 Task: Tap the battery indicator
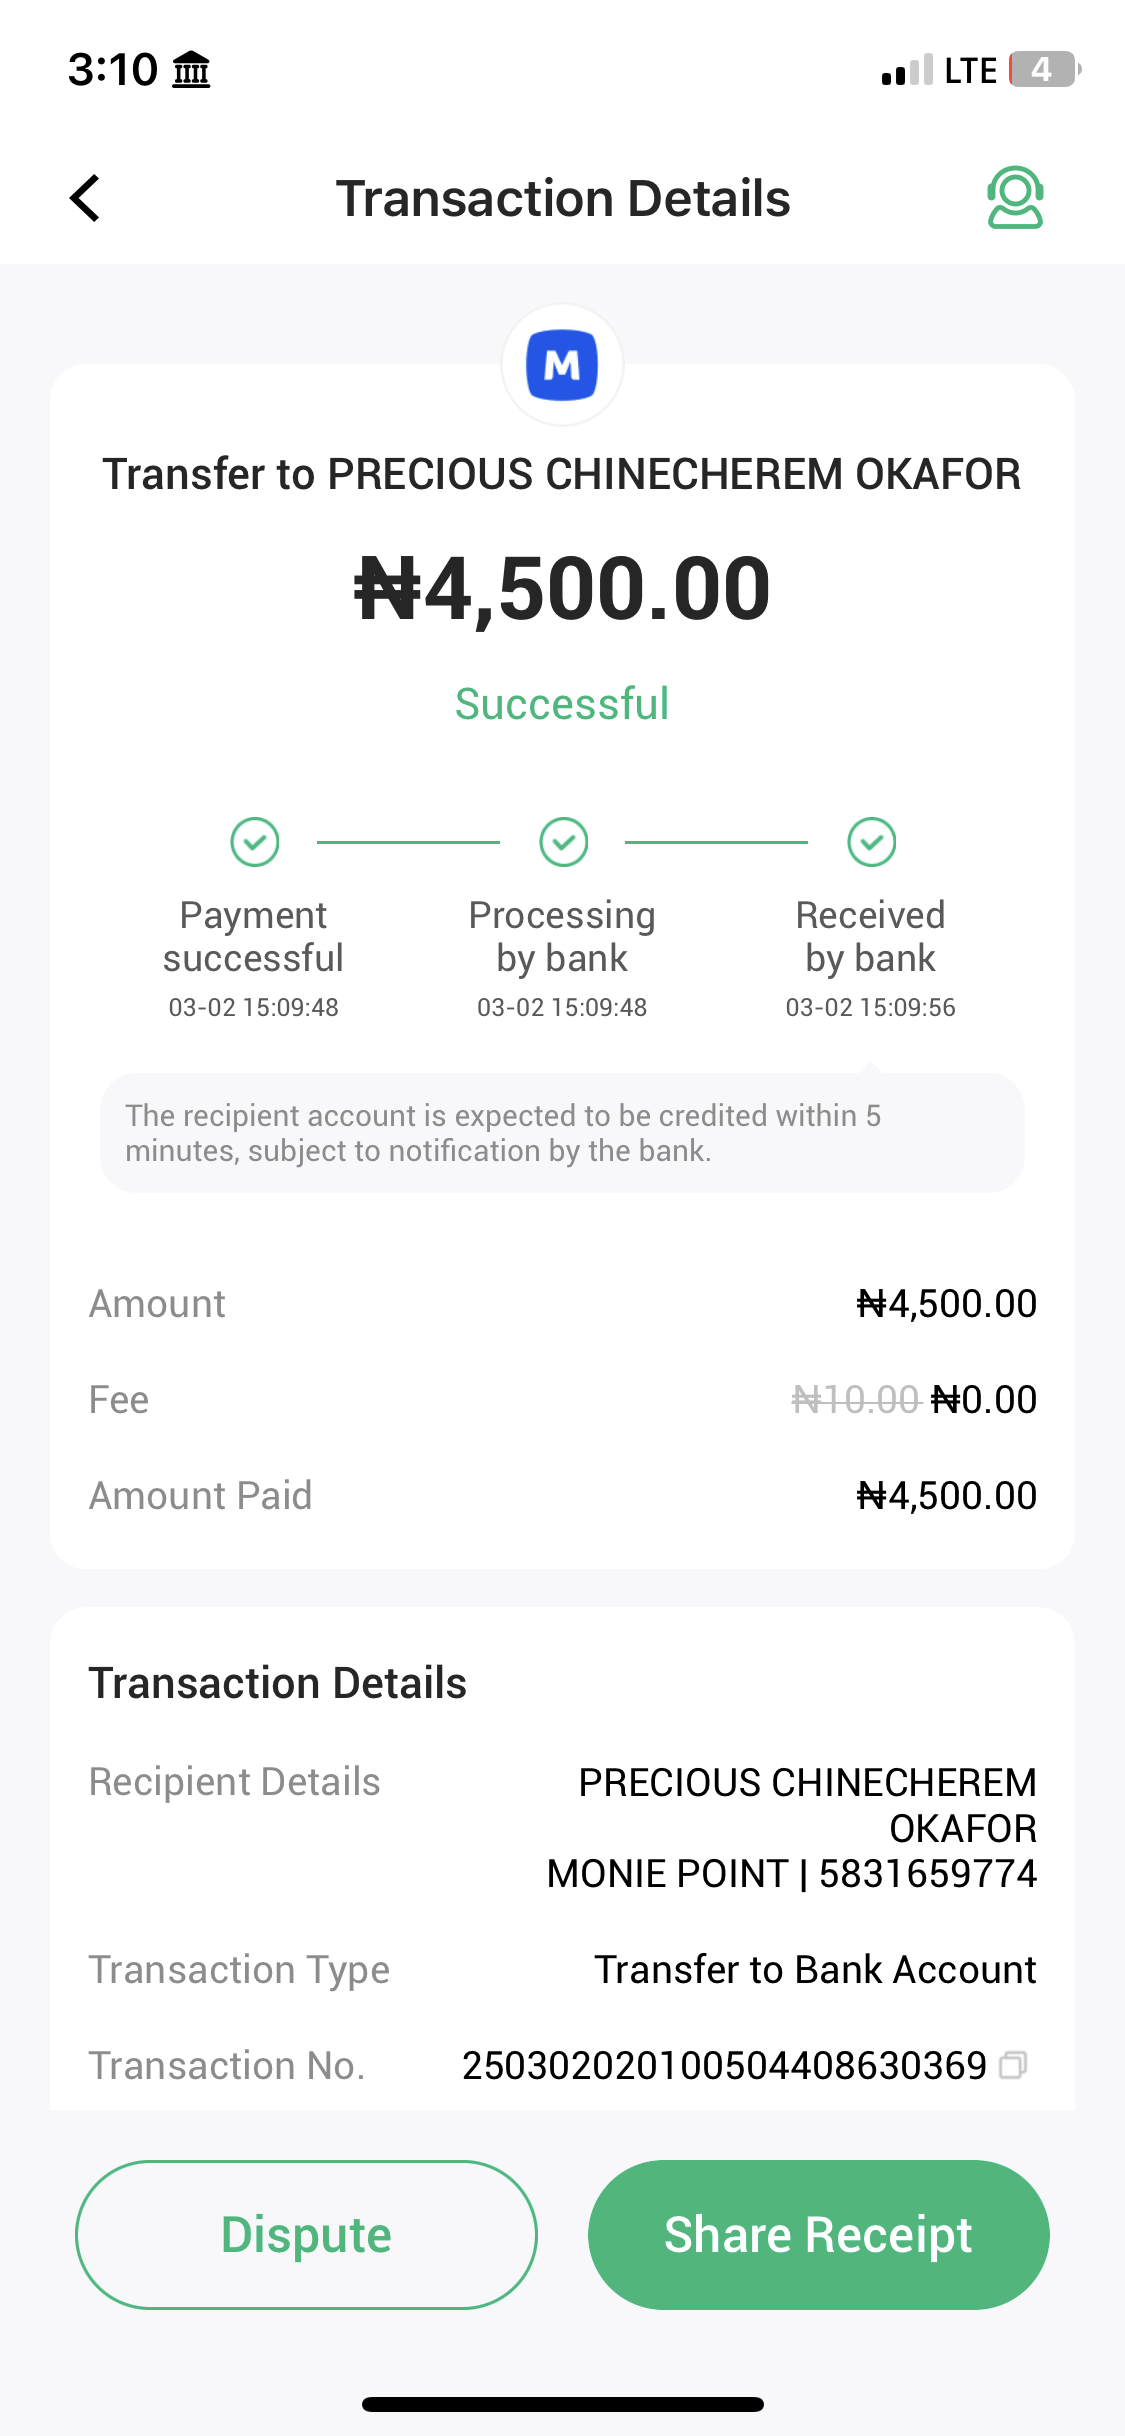(1044, 70)
